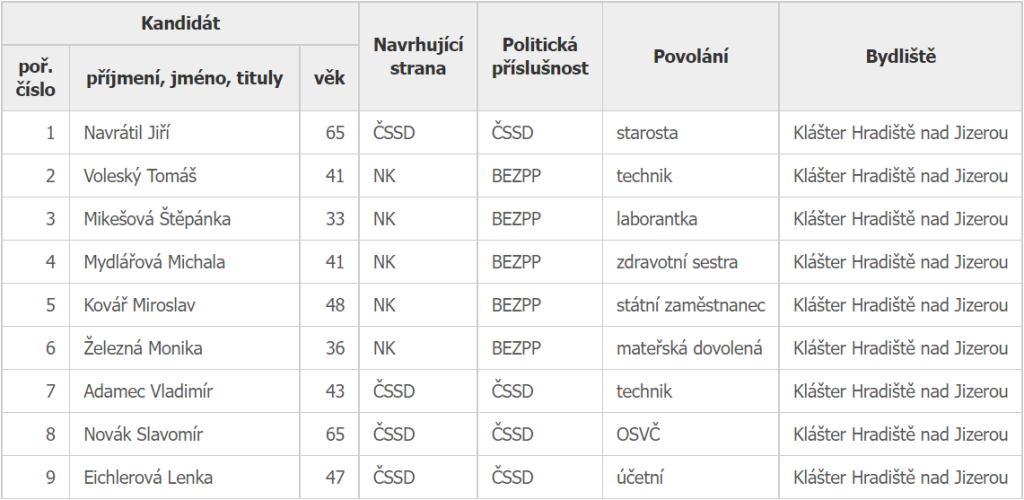Viewport: 1024px width, 500px height.
Task: Click the 'mateřská dovolená' occupation cell
Action: click(689, 348)
